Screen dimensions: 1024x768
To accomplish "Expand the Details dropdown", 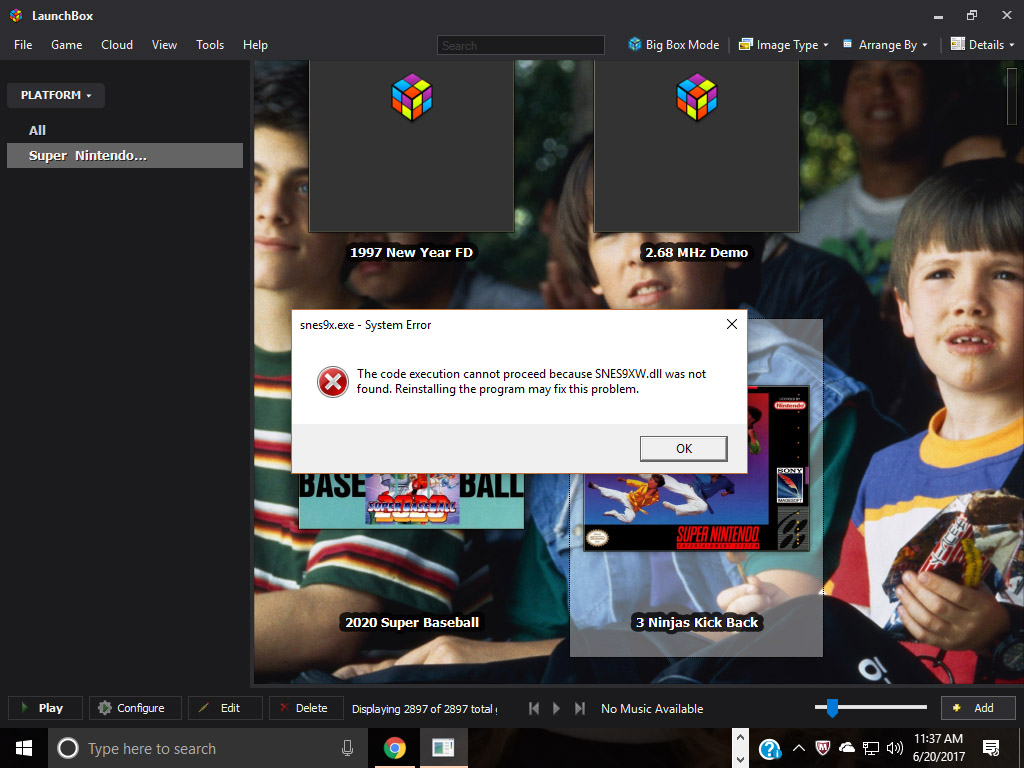I will click(x=982, y=44).
